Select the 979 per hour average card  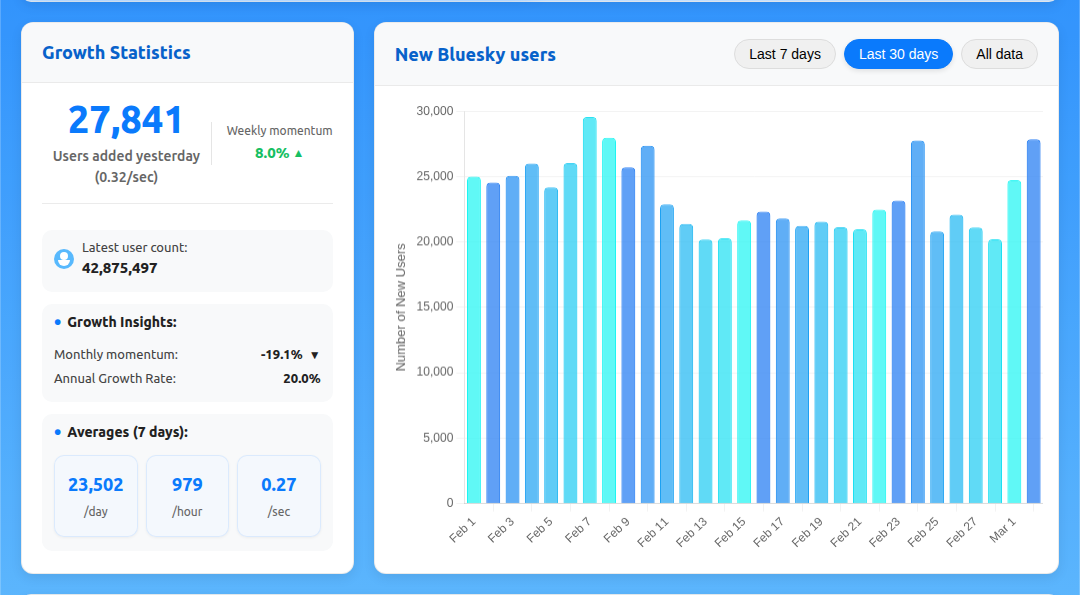[x=187, y=496]
